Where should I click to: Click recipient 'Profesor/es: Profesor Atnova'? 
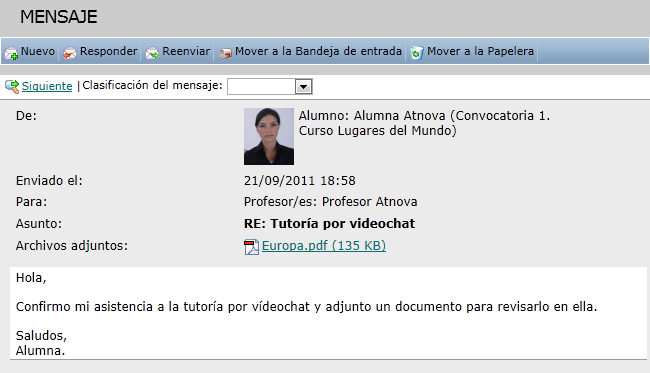[x=330, y=202]
